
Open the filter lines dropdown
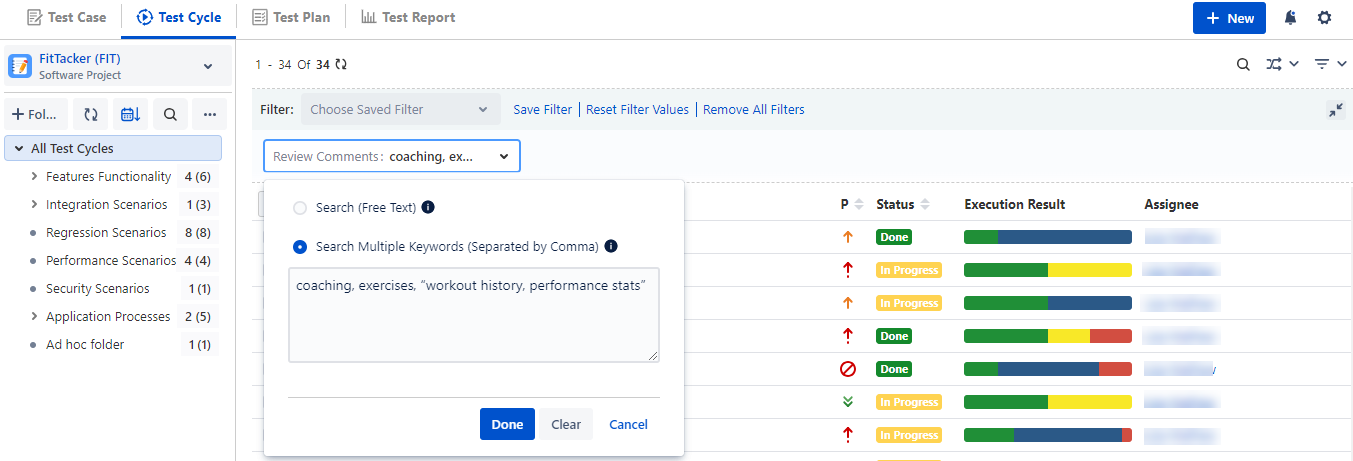(1331, 64)
